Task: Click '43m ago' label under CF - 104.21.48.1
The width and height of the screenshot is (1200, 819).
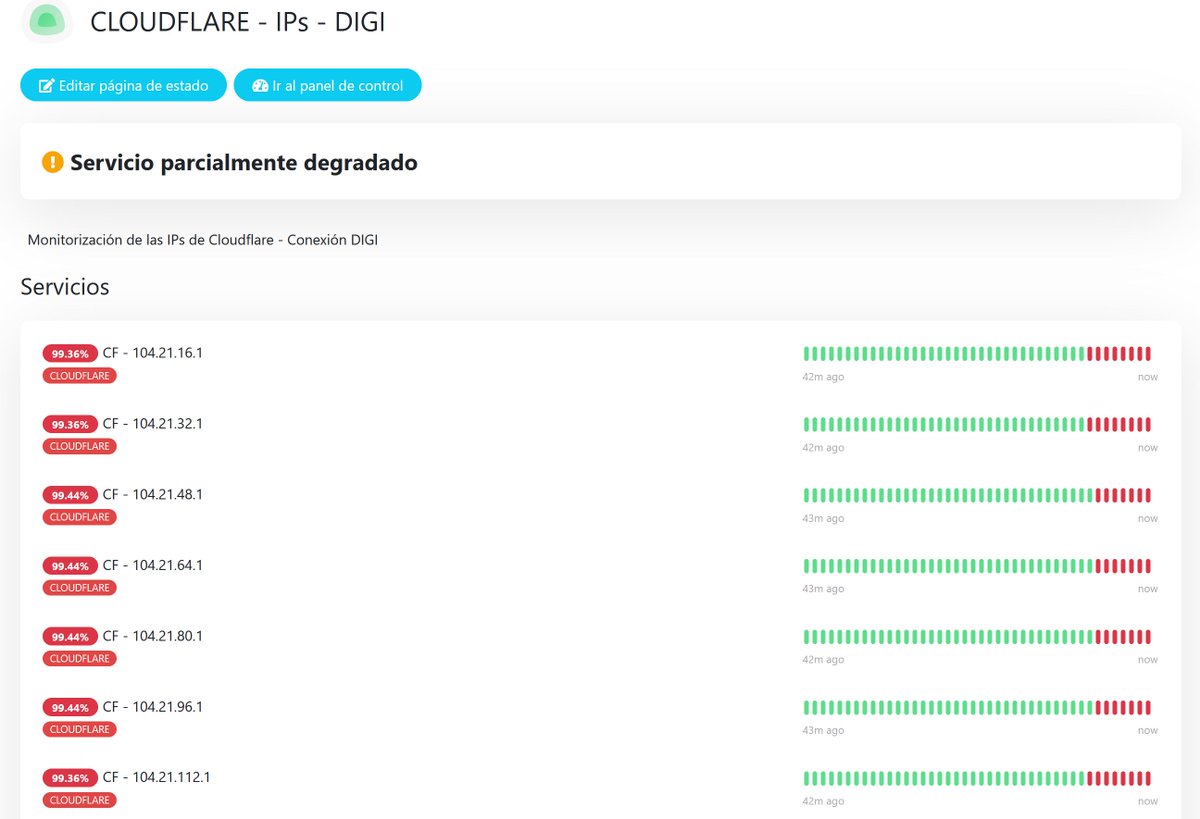Action: (x=823, y=518)
